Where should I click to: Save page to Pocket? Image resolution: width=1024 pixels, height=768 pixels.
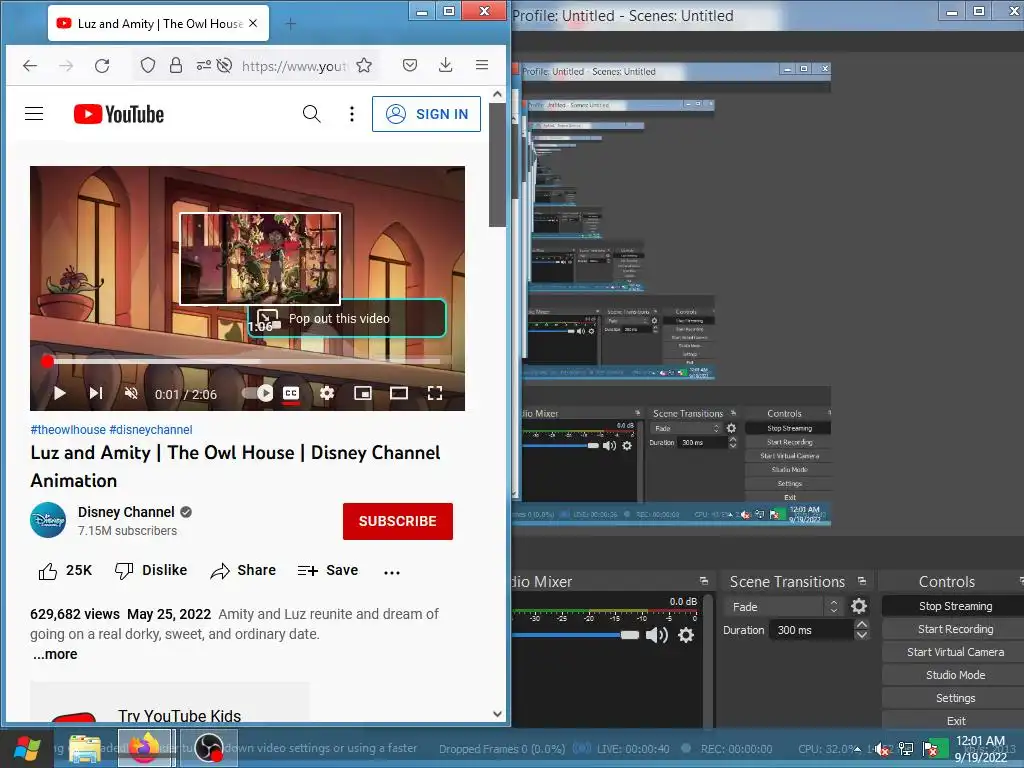(410, 65)
